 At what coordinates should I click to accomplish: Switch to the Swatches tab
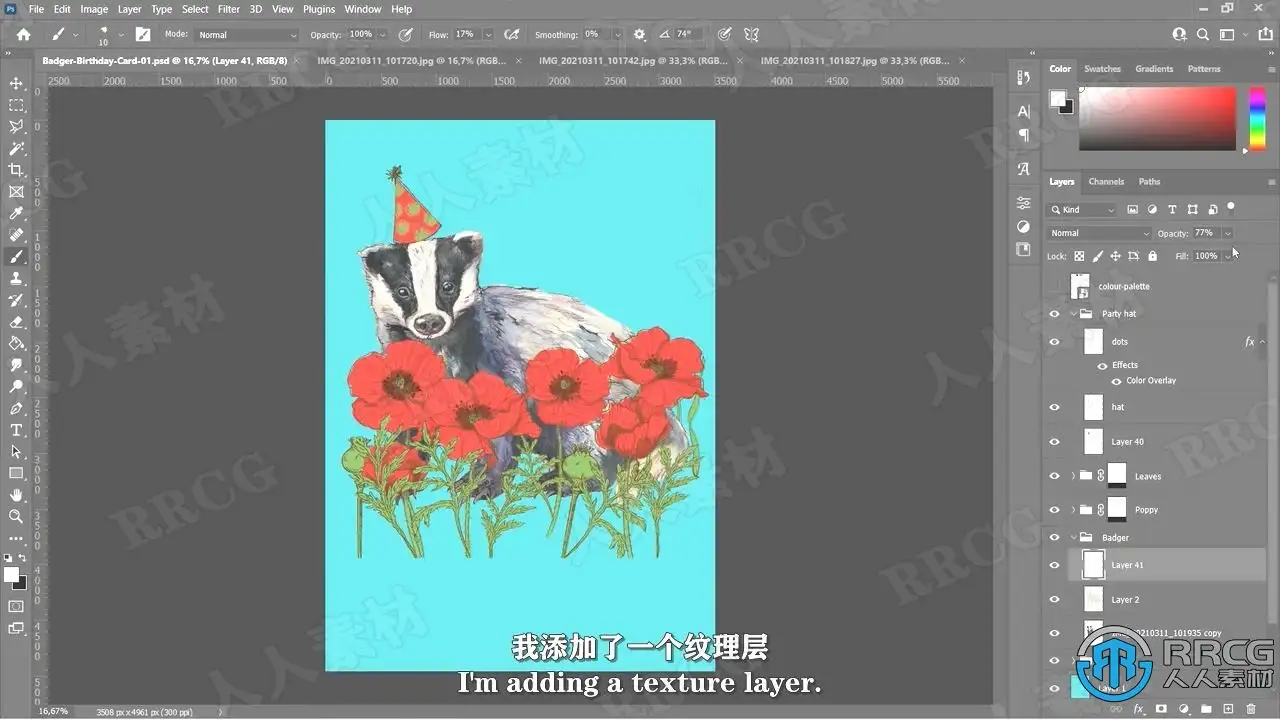coord(1102,69)
